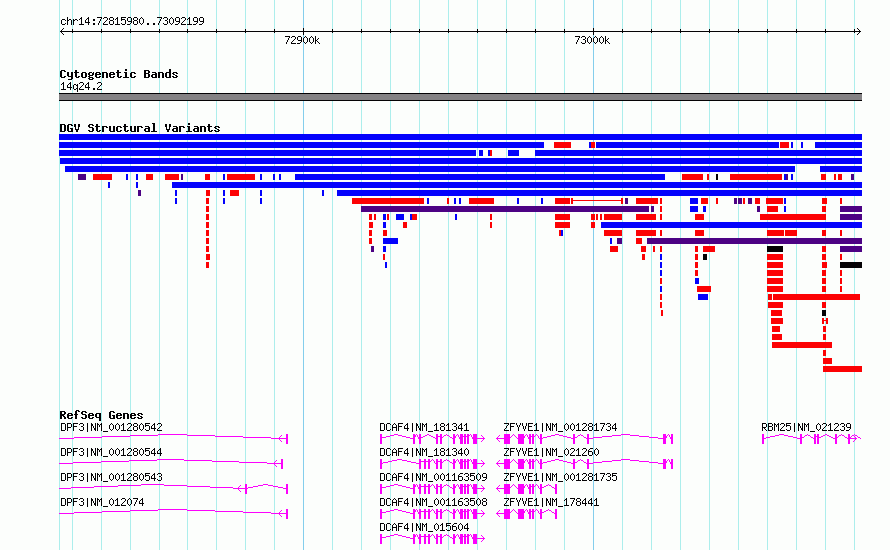
Task: Click the exon glyph under DCAF4|NM_015604
Action: 433,539
